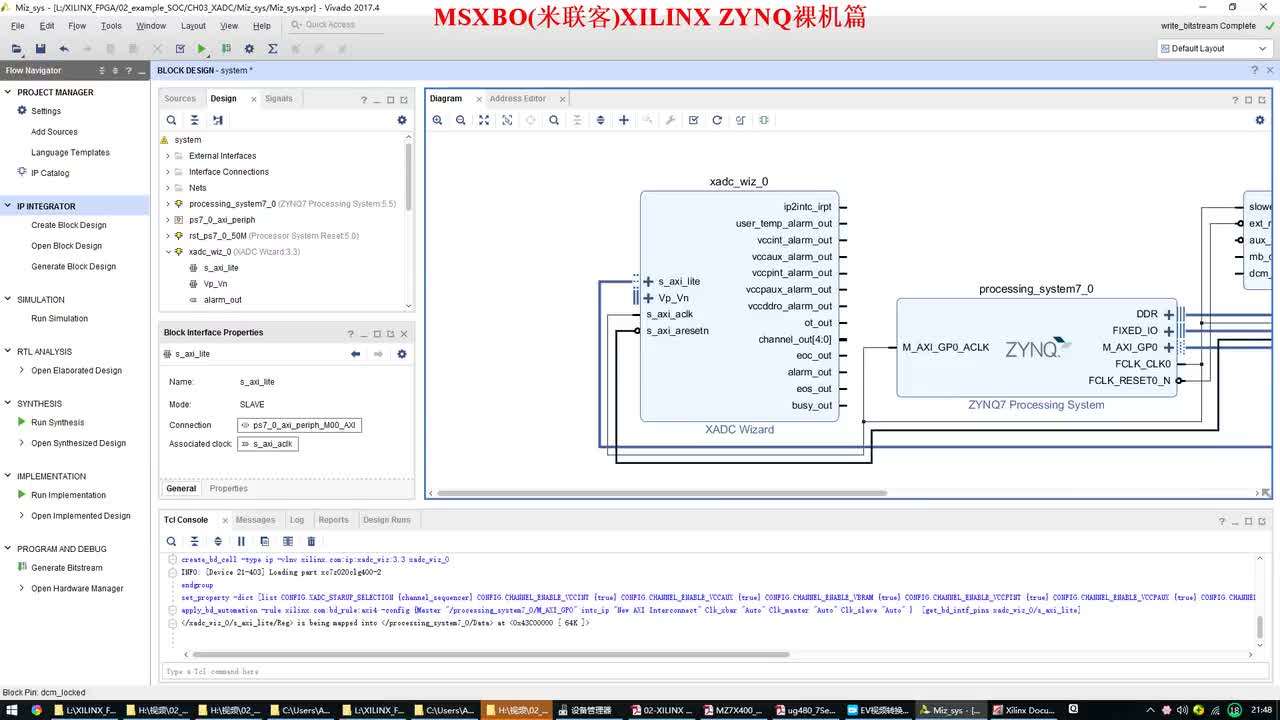Open the Messages tab

255,520
